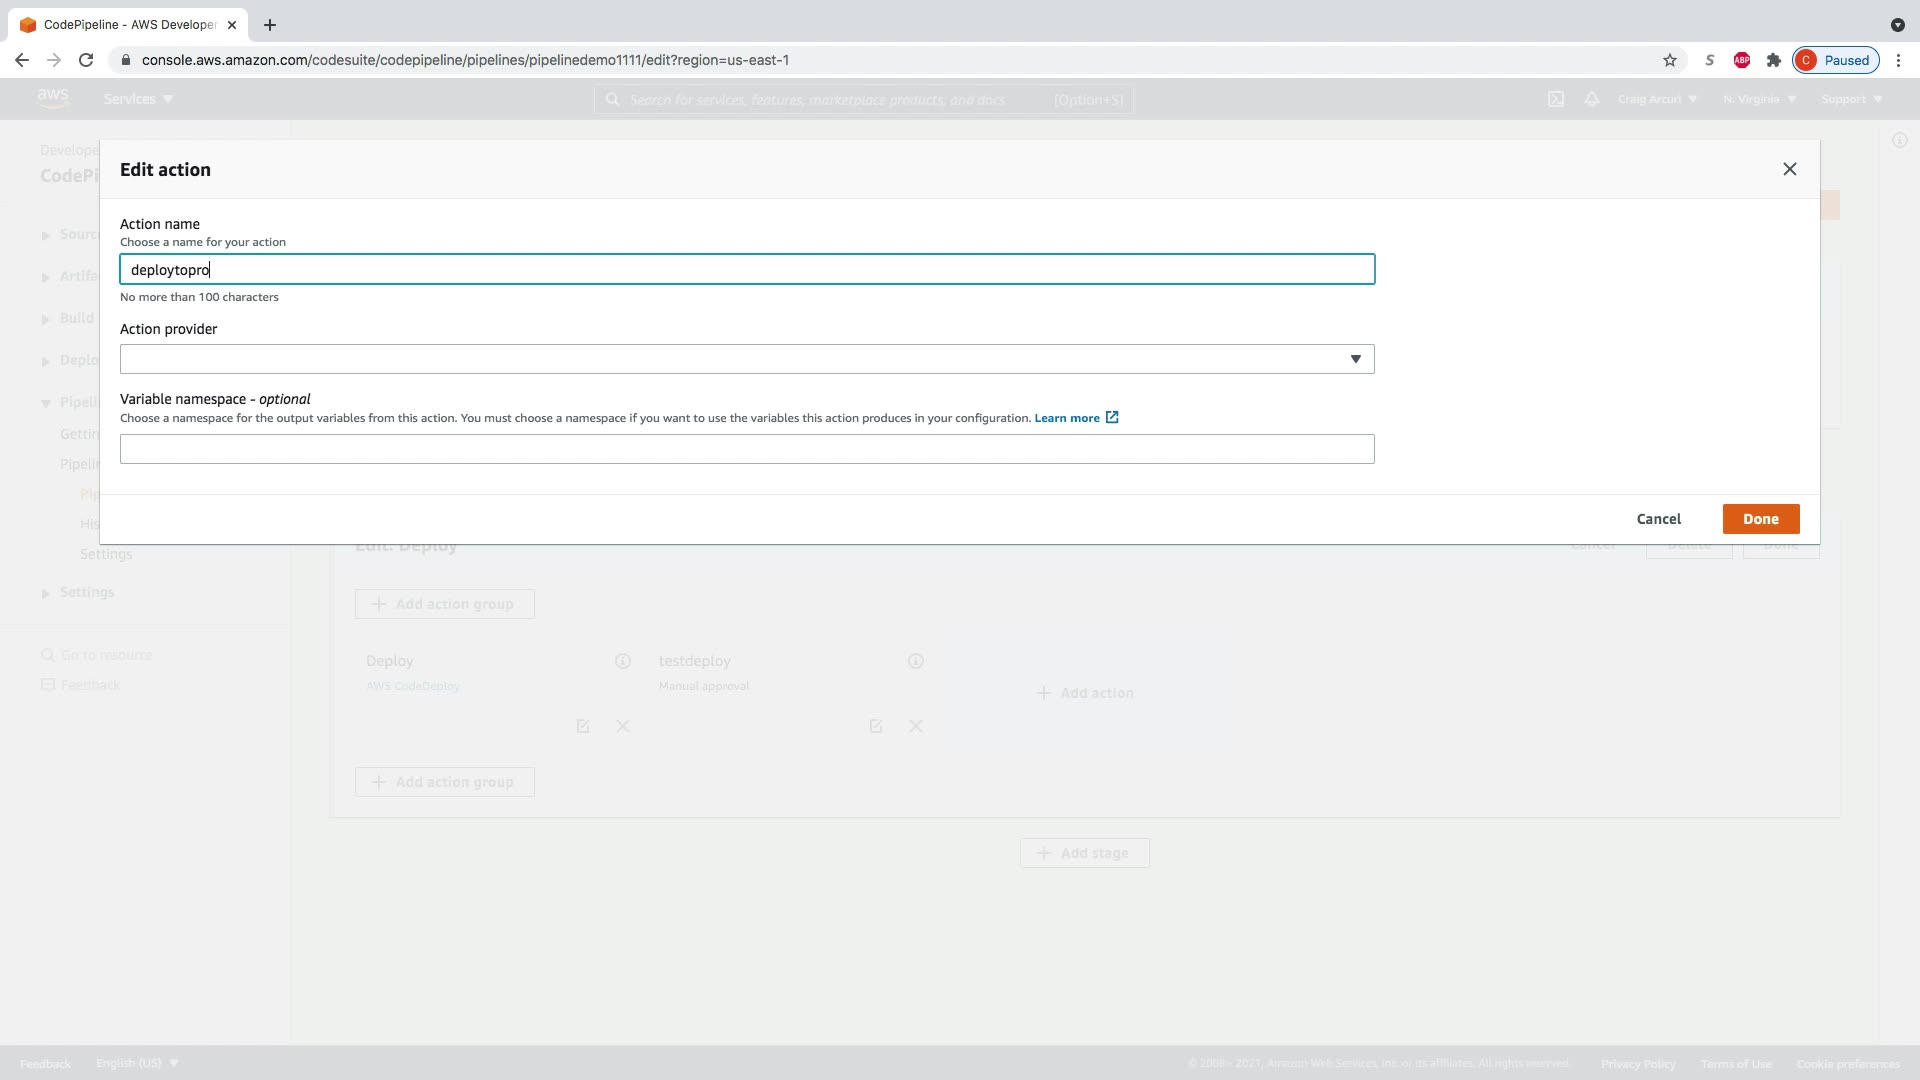Go back to the previous page

22,60
